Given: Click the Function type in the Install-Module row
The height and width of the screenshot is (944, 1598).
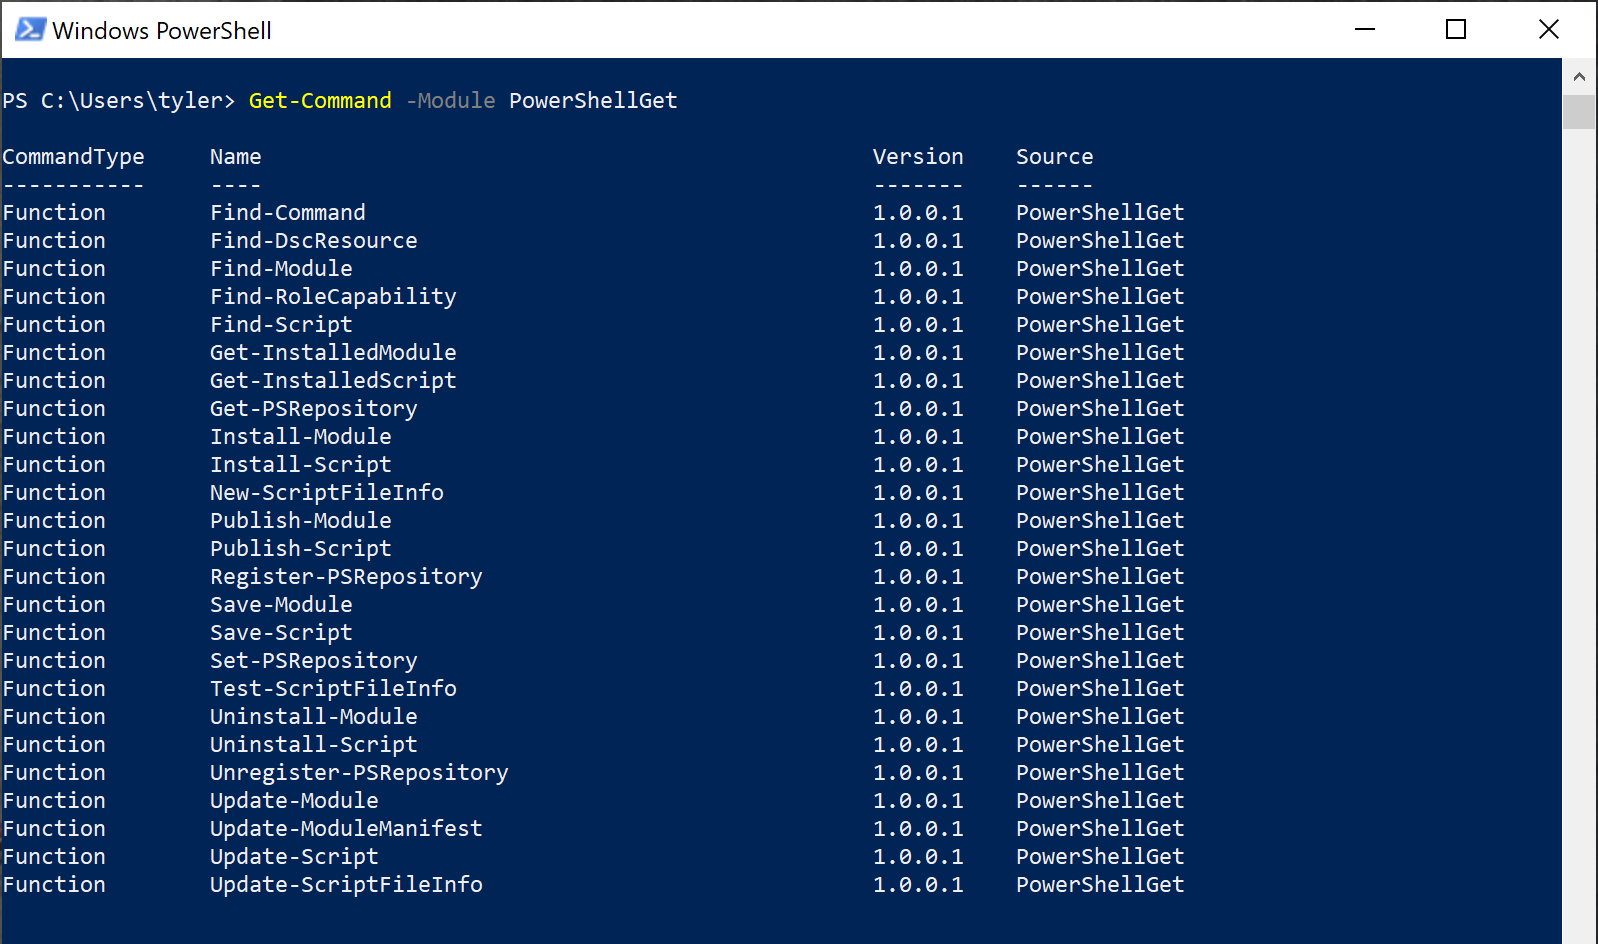Looking at the screenshot, I should pyautogui.click(x=54, y=437).
